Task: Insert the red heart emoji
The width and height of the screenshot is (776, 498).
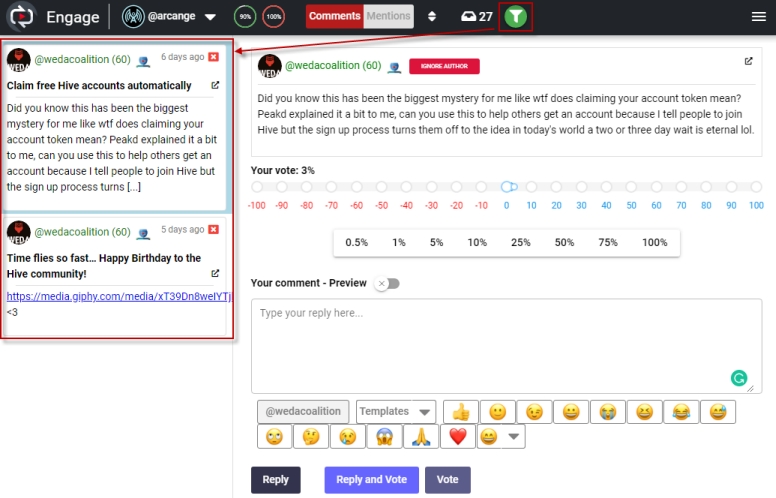Action: click(x=457, y=437)
